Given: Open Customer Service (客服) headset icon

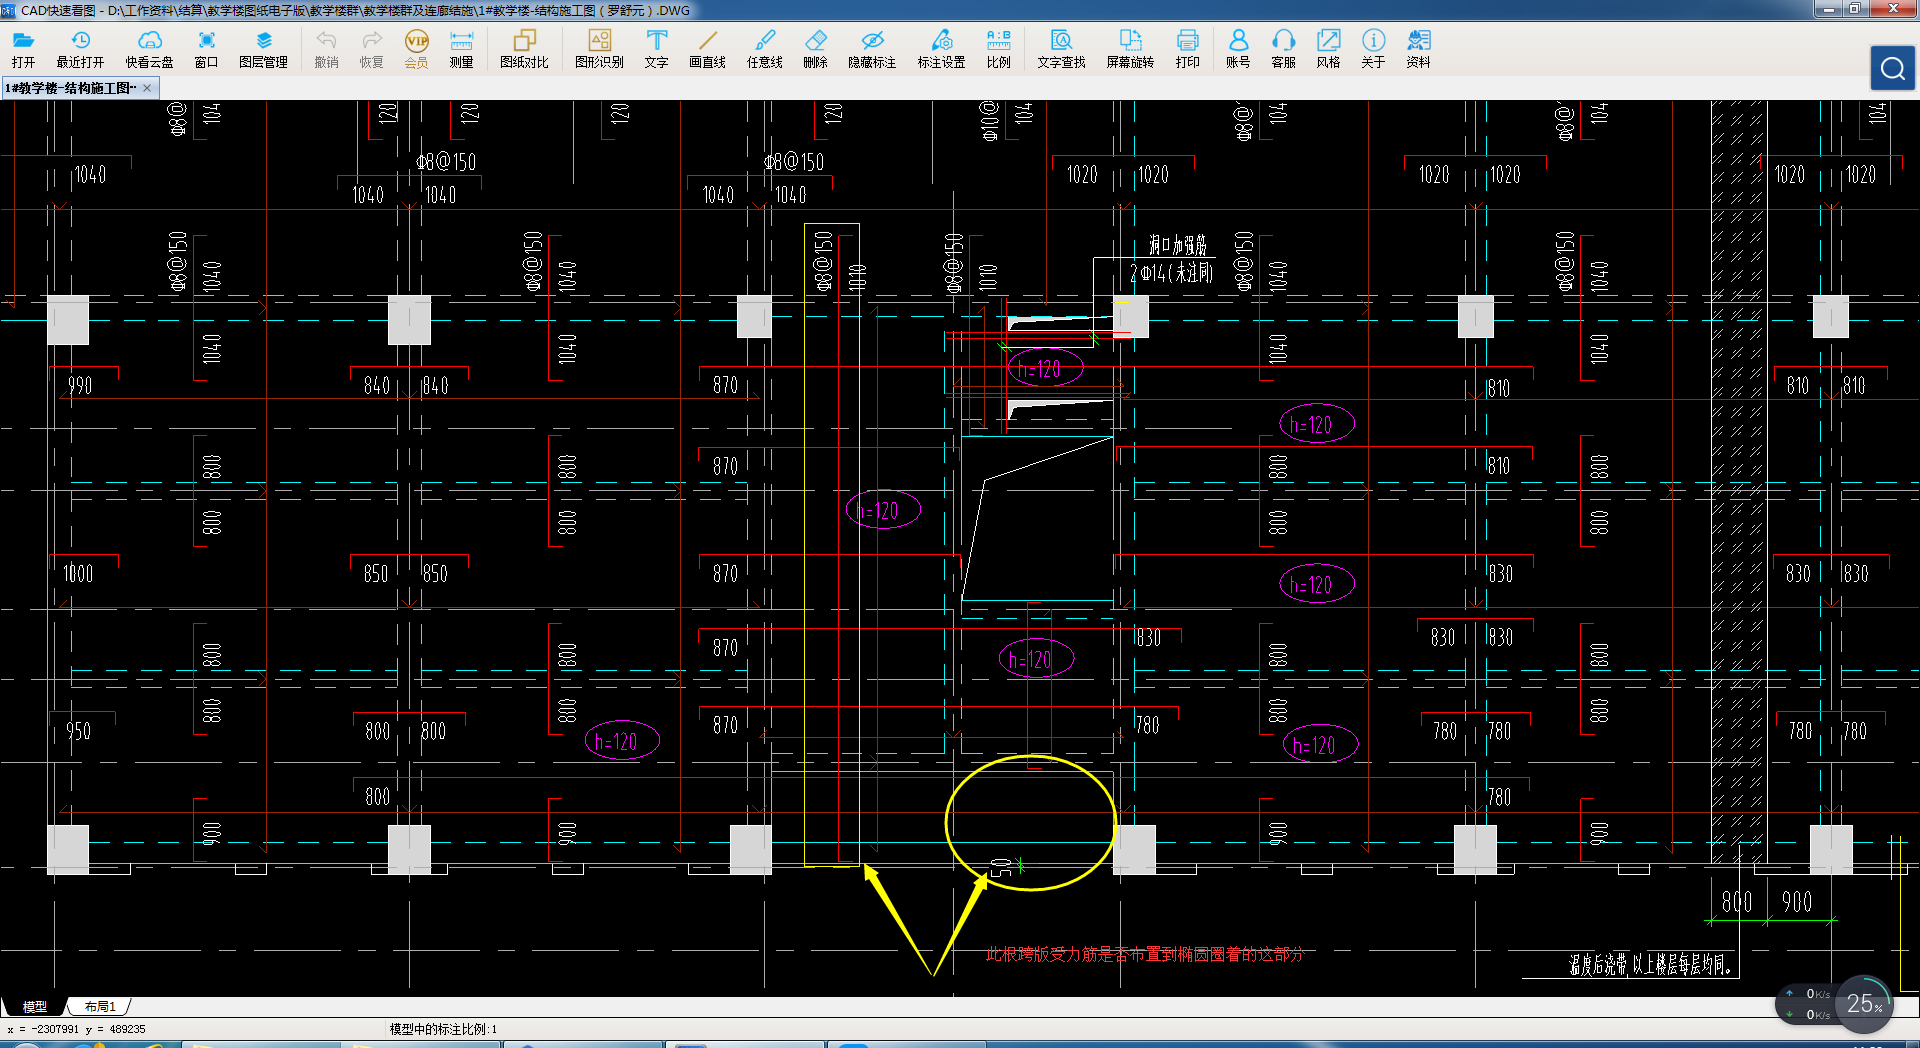Looking at the screenshot, I should click(1283, 49).
